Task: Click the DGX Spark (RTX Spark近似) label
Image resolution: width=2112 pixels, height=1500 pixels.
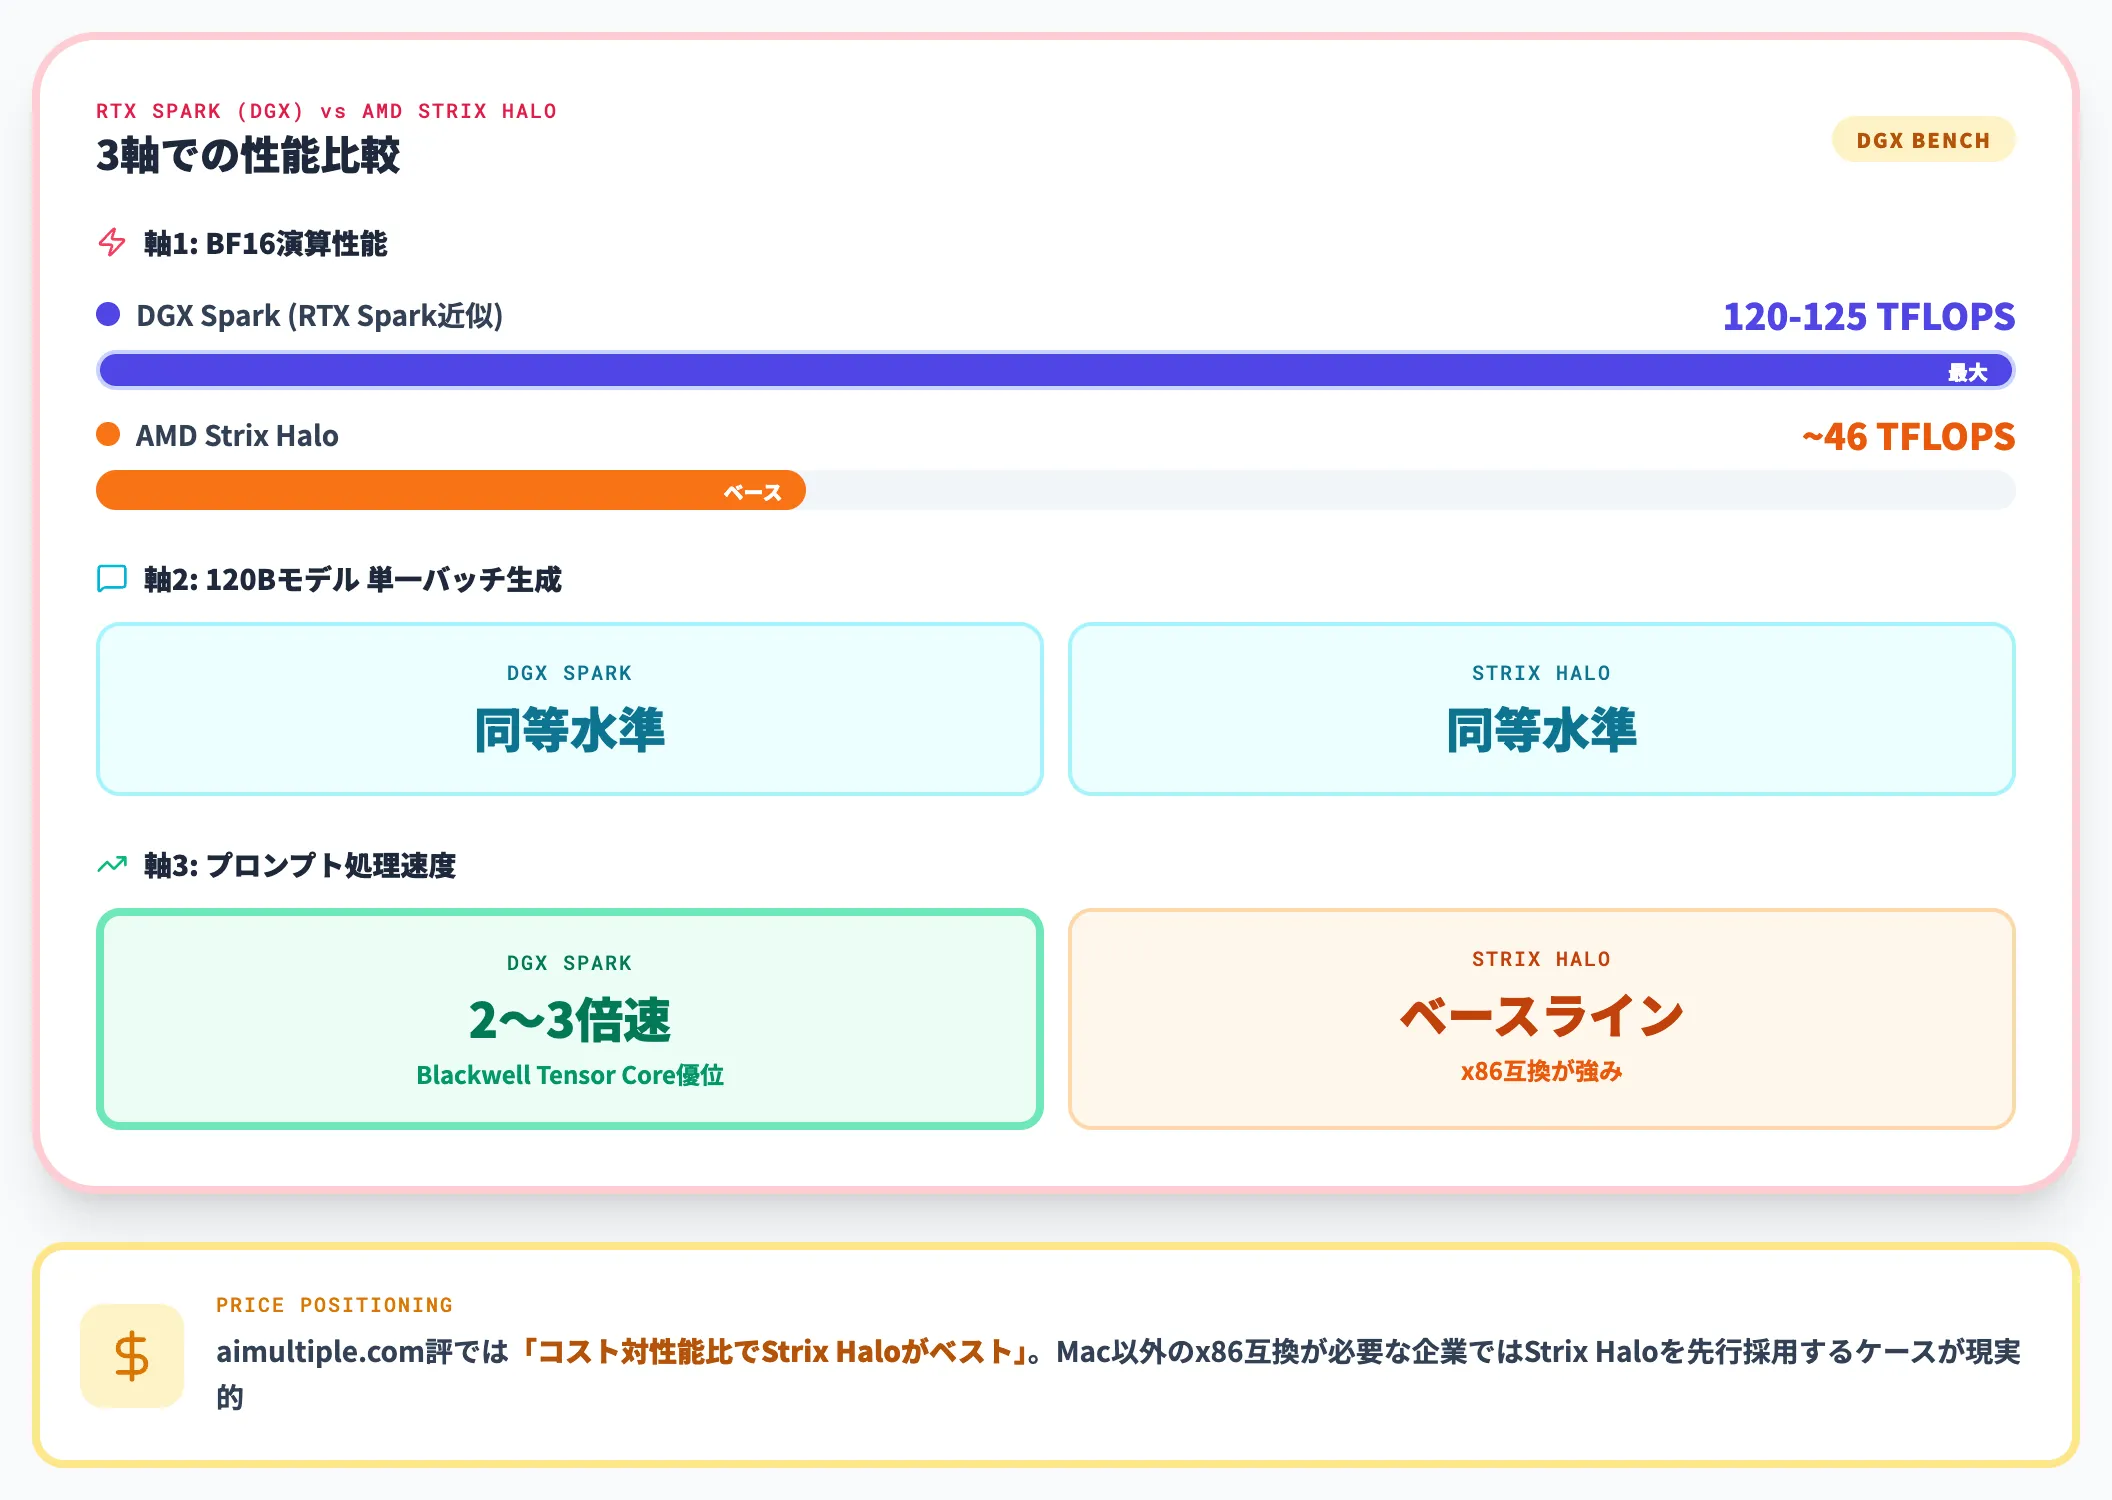Action: coord(319,315)
